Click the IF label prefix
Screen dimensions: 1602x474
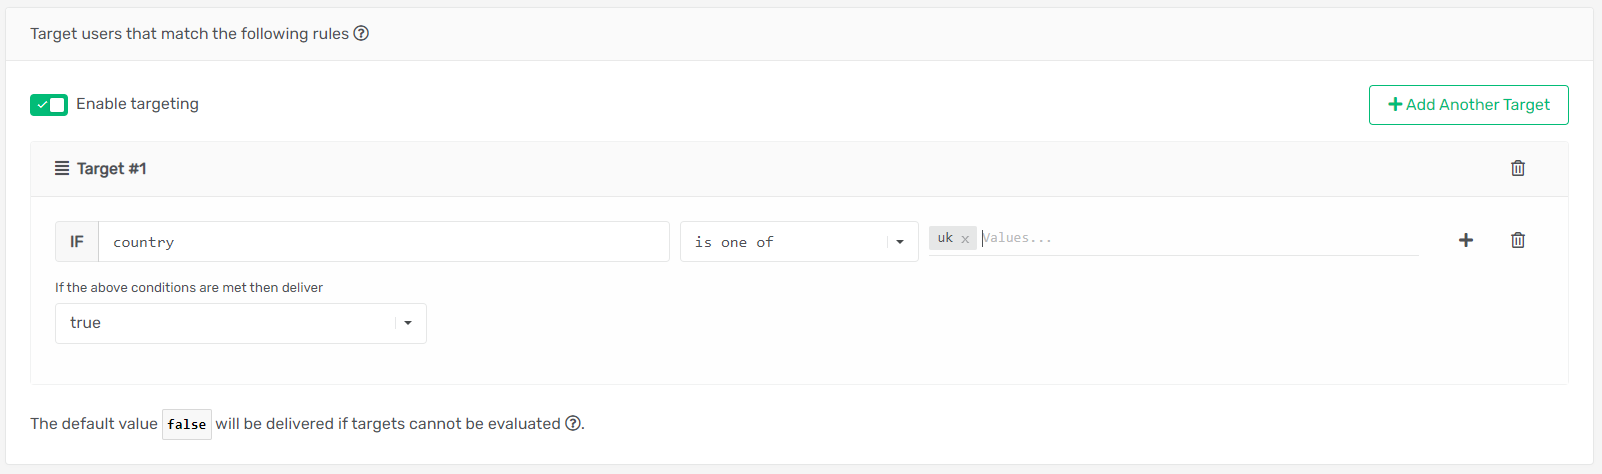click(77, 242)
